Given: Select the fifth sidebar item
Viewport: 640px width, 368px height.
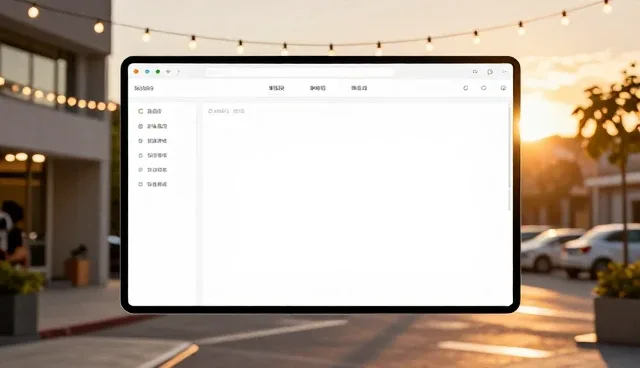Looking at the screenshot, I should coord(153,170).
